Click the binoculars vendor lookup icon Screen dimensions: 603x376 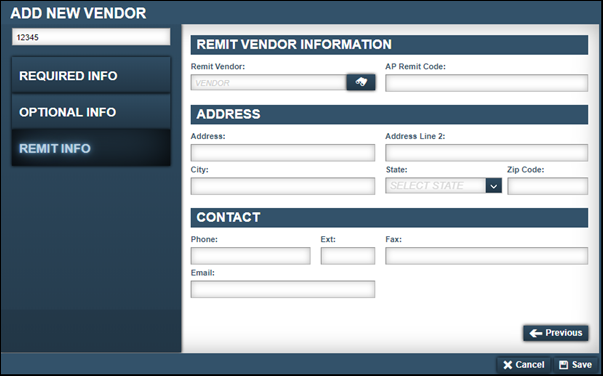point(361,82)
